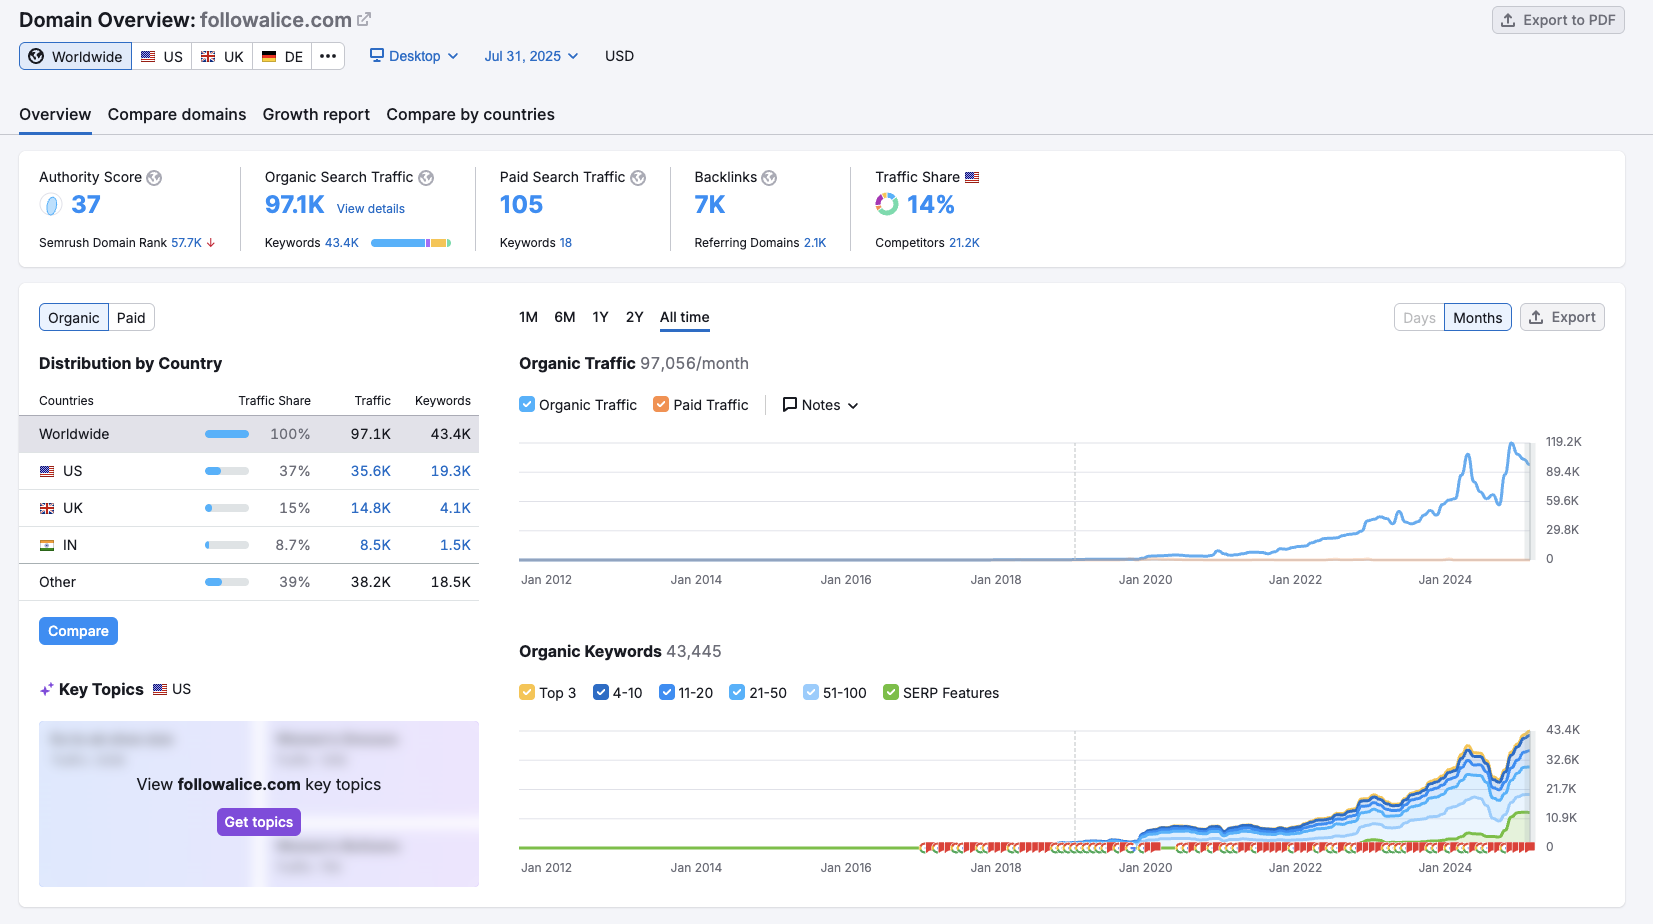Click Organic Search Traffic globe icon
This screenshot has height=924, width=1653.
426,178
